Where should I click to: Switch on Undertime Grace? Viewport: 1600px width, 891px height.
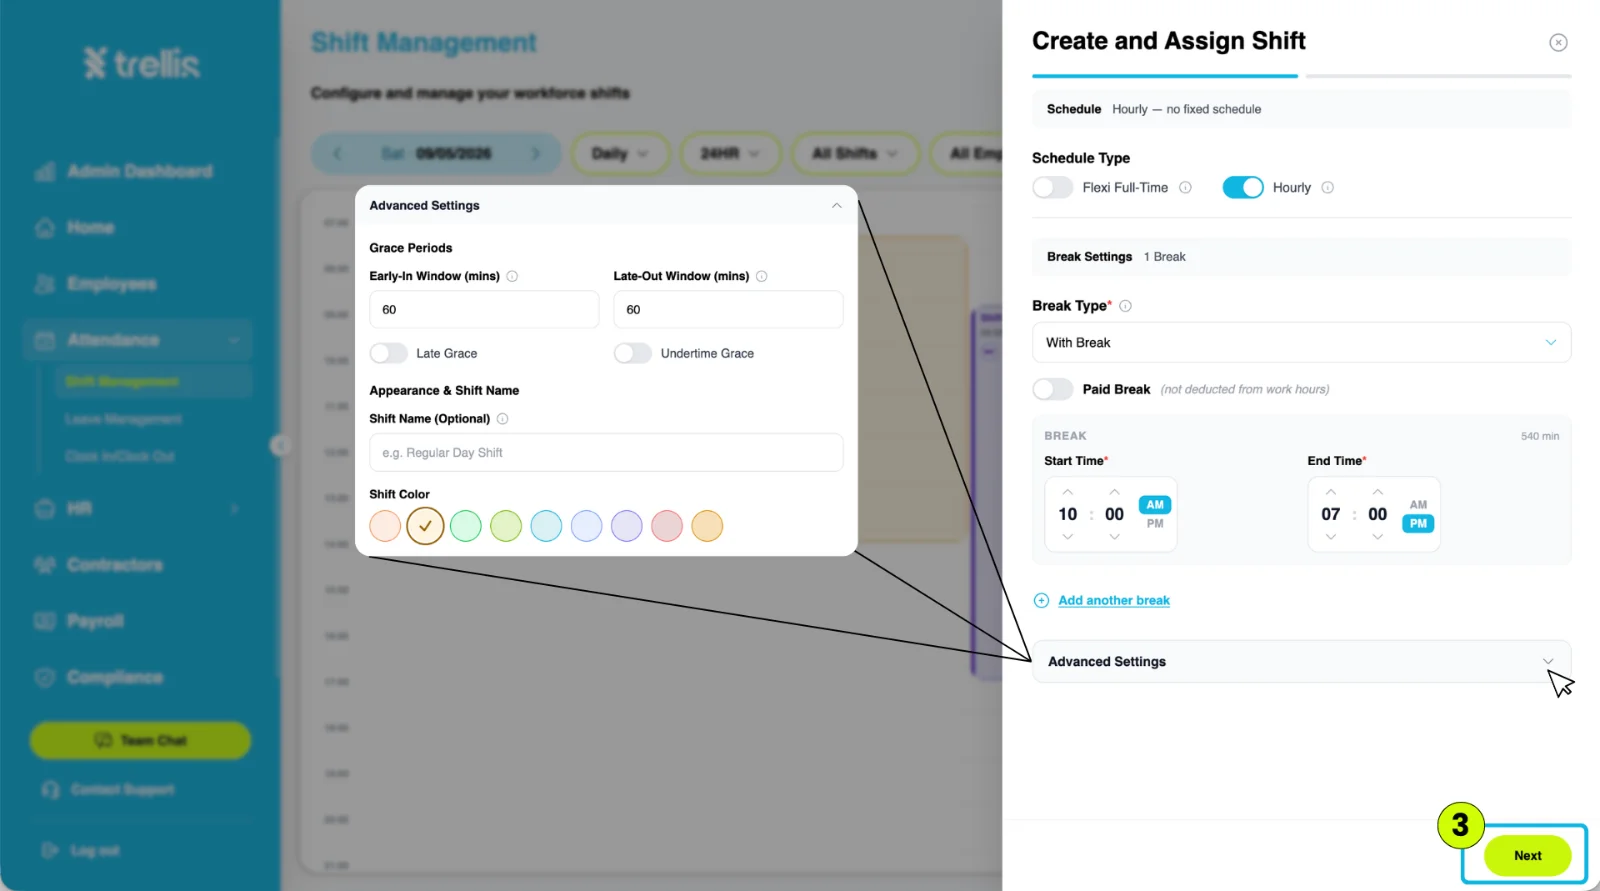coord(632,353)
